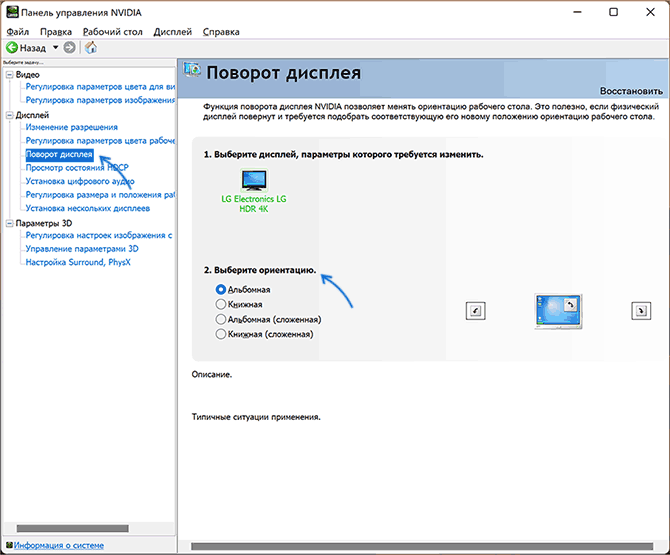Open the Файл menu

pyautogui.click(x=18, y=32)
